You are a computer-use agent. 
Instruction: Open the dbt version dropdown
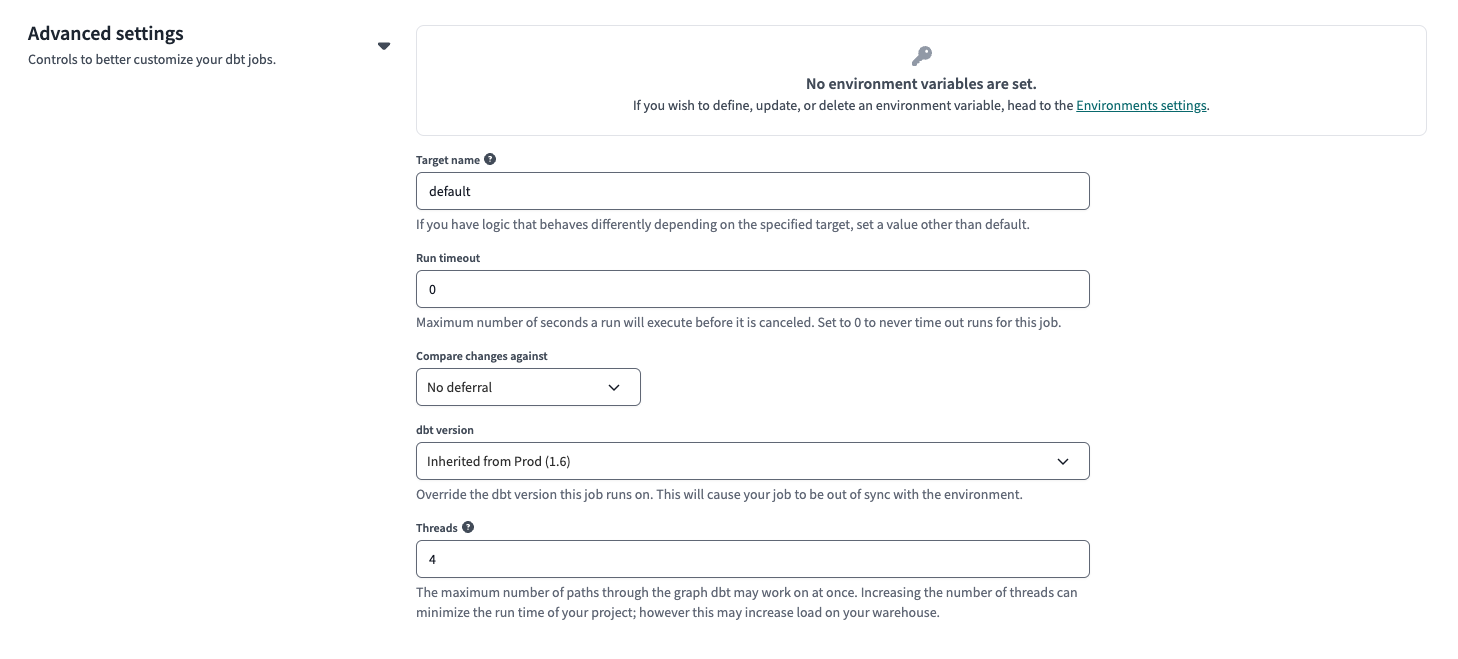(x=752, y=461)
